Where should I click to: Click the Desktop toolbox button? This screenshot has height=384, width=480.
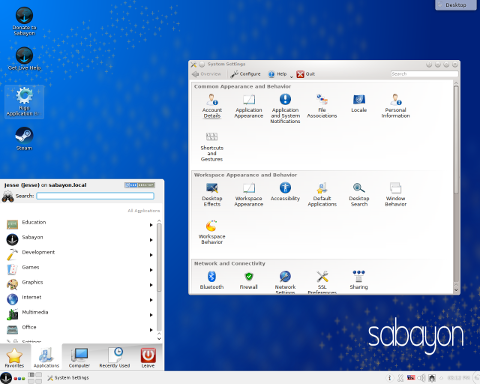pyautogui.click(x=456, y=5)
